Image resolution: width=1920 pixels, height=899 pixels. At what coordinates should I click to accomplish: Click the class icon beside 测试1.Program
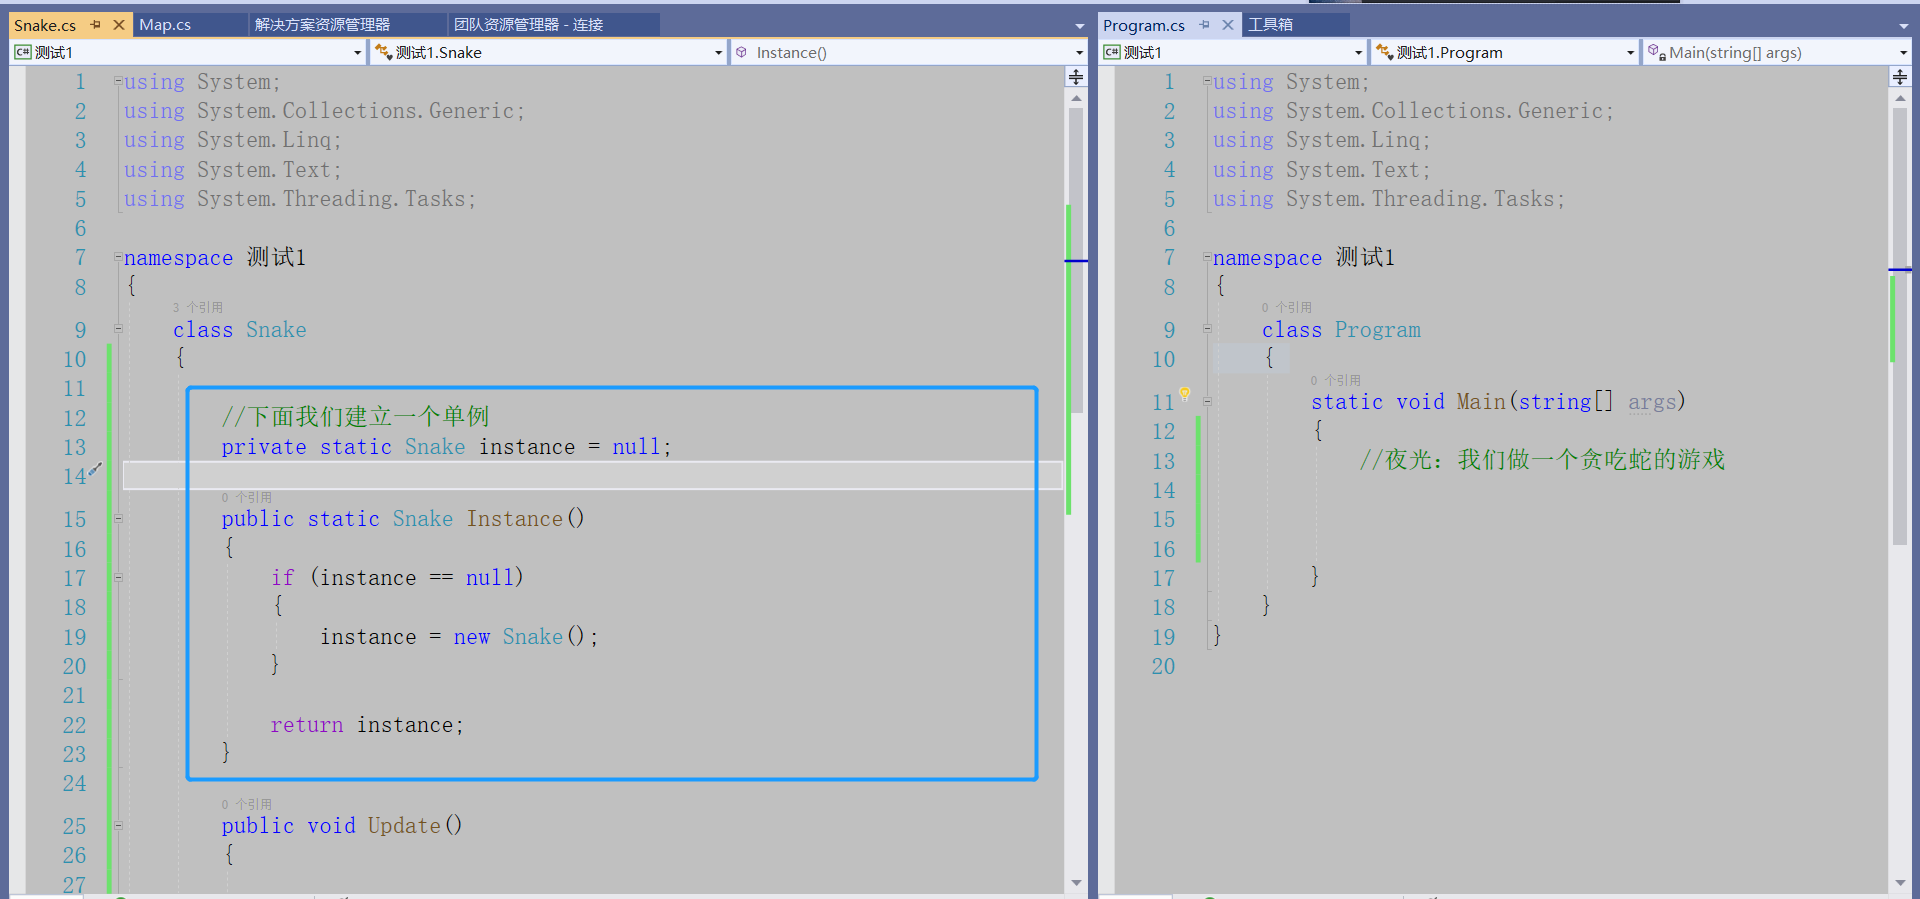coord(1384,52)
